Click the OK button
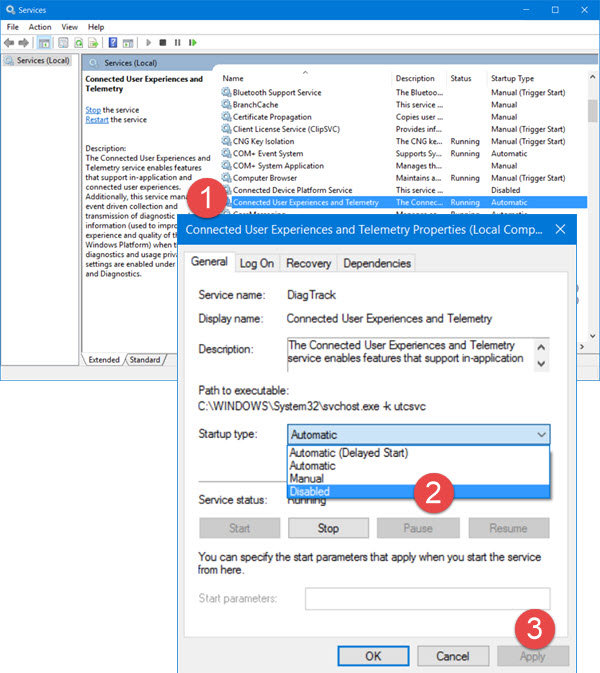This screenshot has width=600, height=673. pyautogui.click(x=372, y=656)
